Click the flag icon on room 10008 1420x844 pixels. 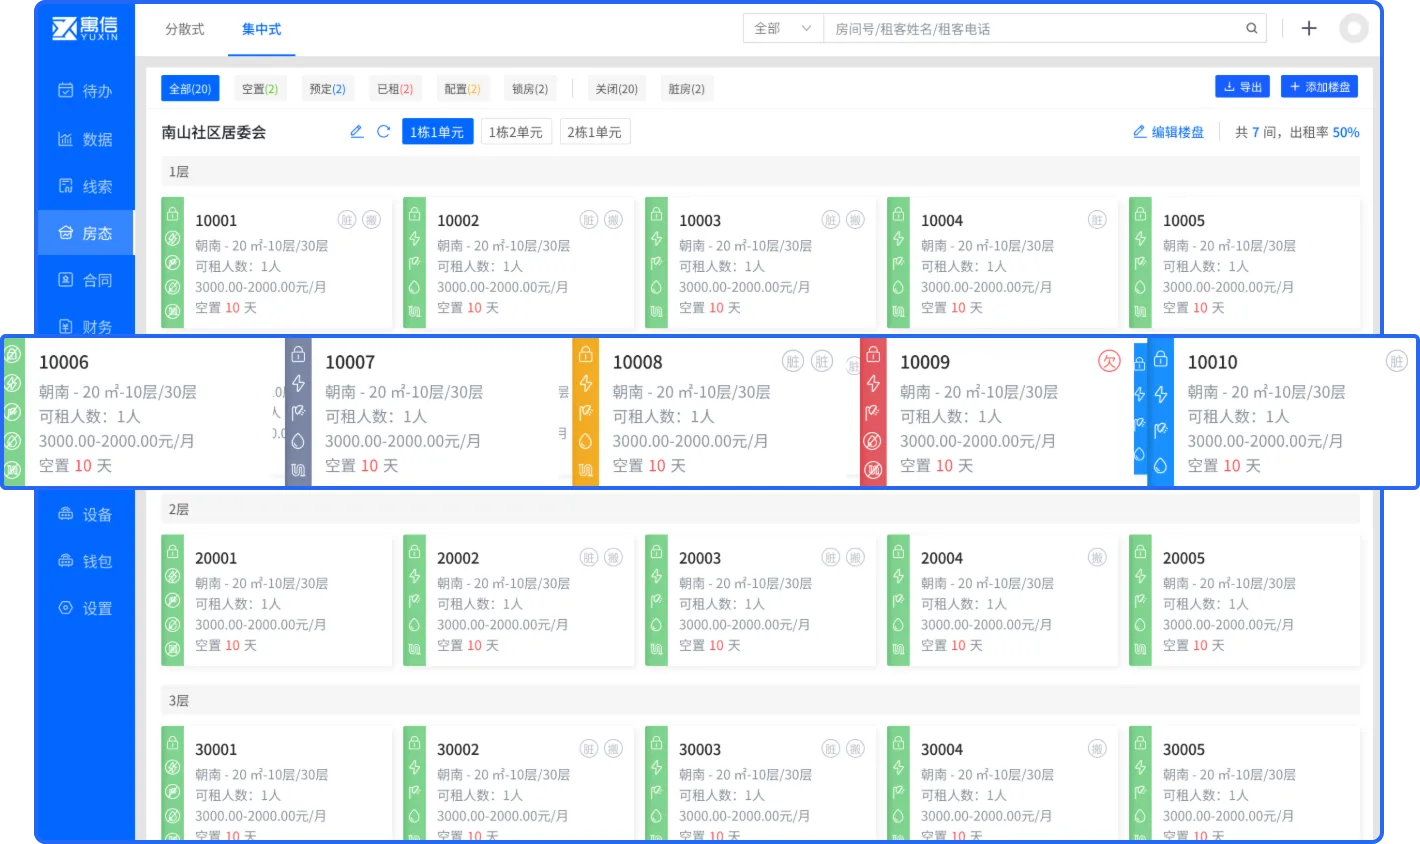[585, 412]
